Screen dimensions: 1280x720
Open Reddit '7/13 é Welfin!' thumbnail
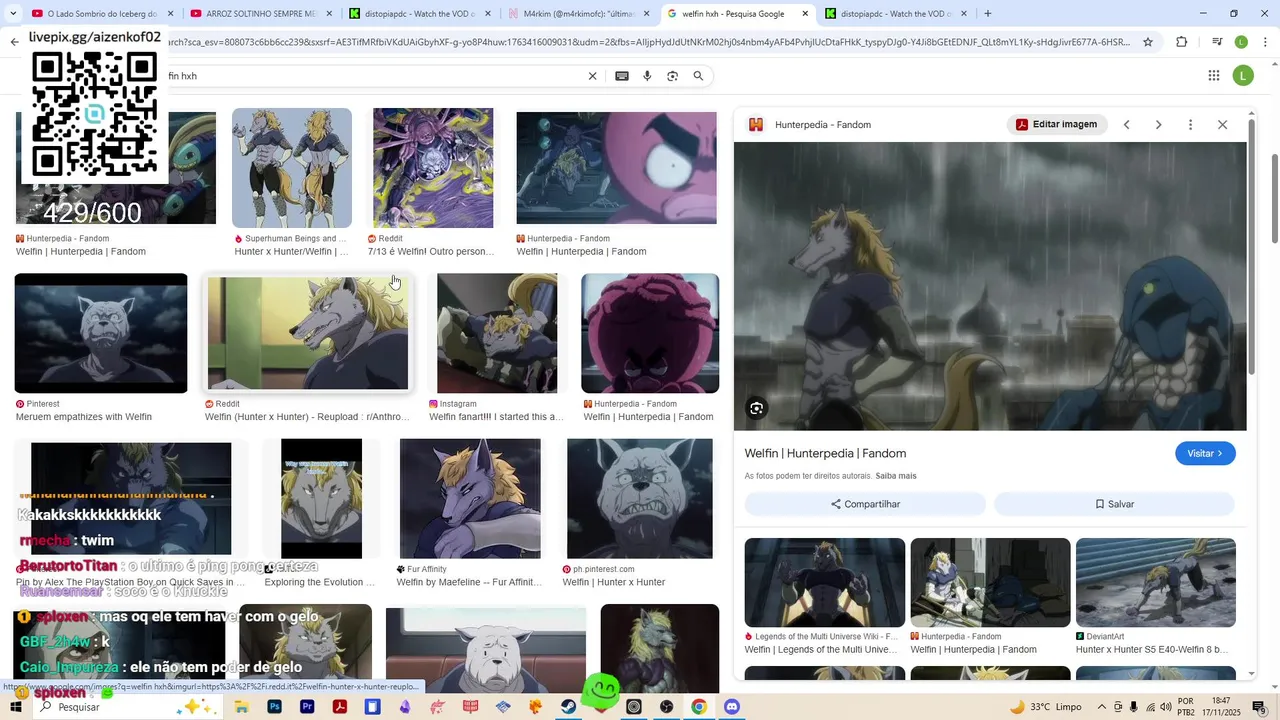pos(433,168)
